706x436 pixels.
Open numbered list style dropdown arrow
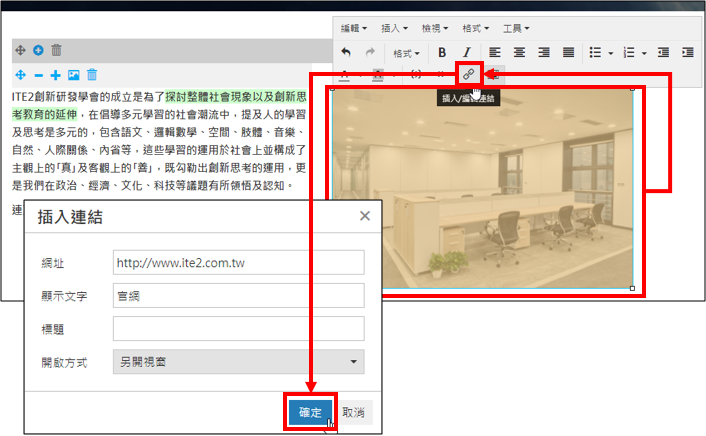[644, 53]
